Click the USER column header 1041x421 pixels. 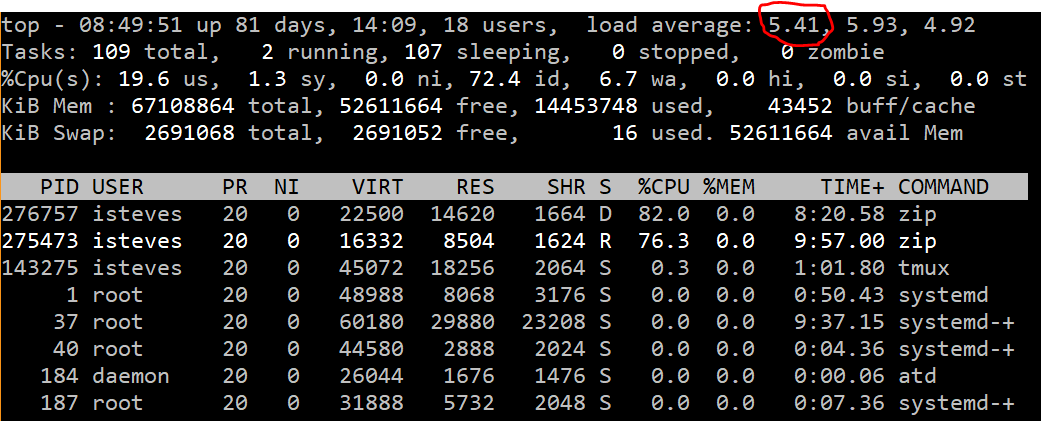click(x=118, y=187)
